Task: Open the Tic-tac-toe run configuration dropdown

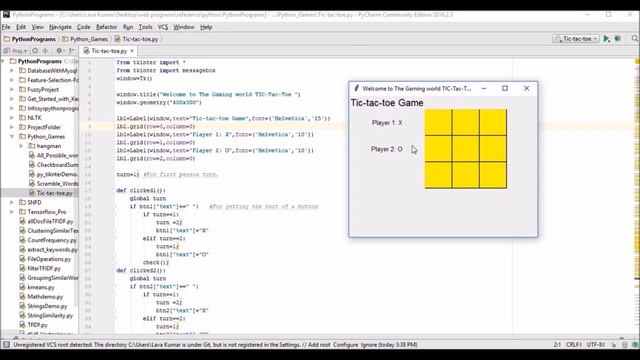Action: pos(576,38)
